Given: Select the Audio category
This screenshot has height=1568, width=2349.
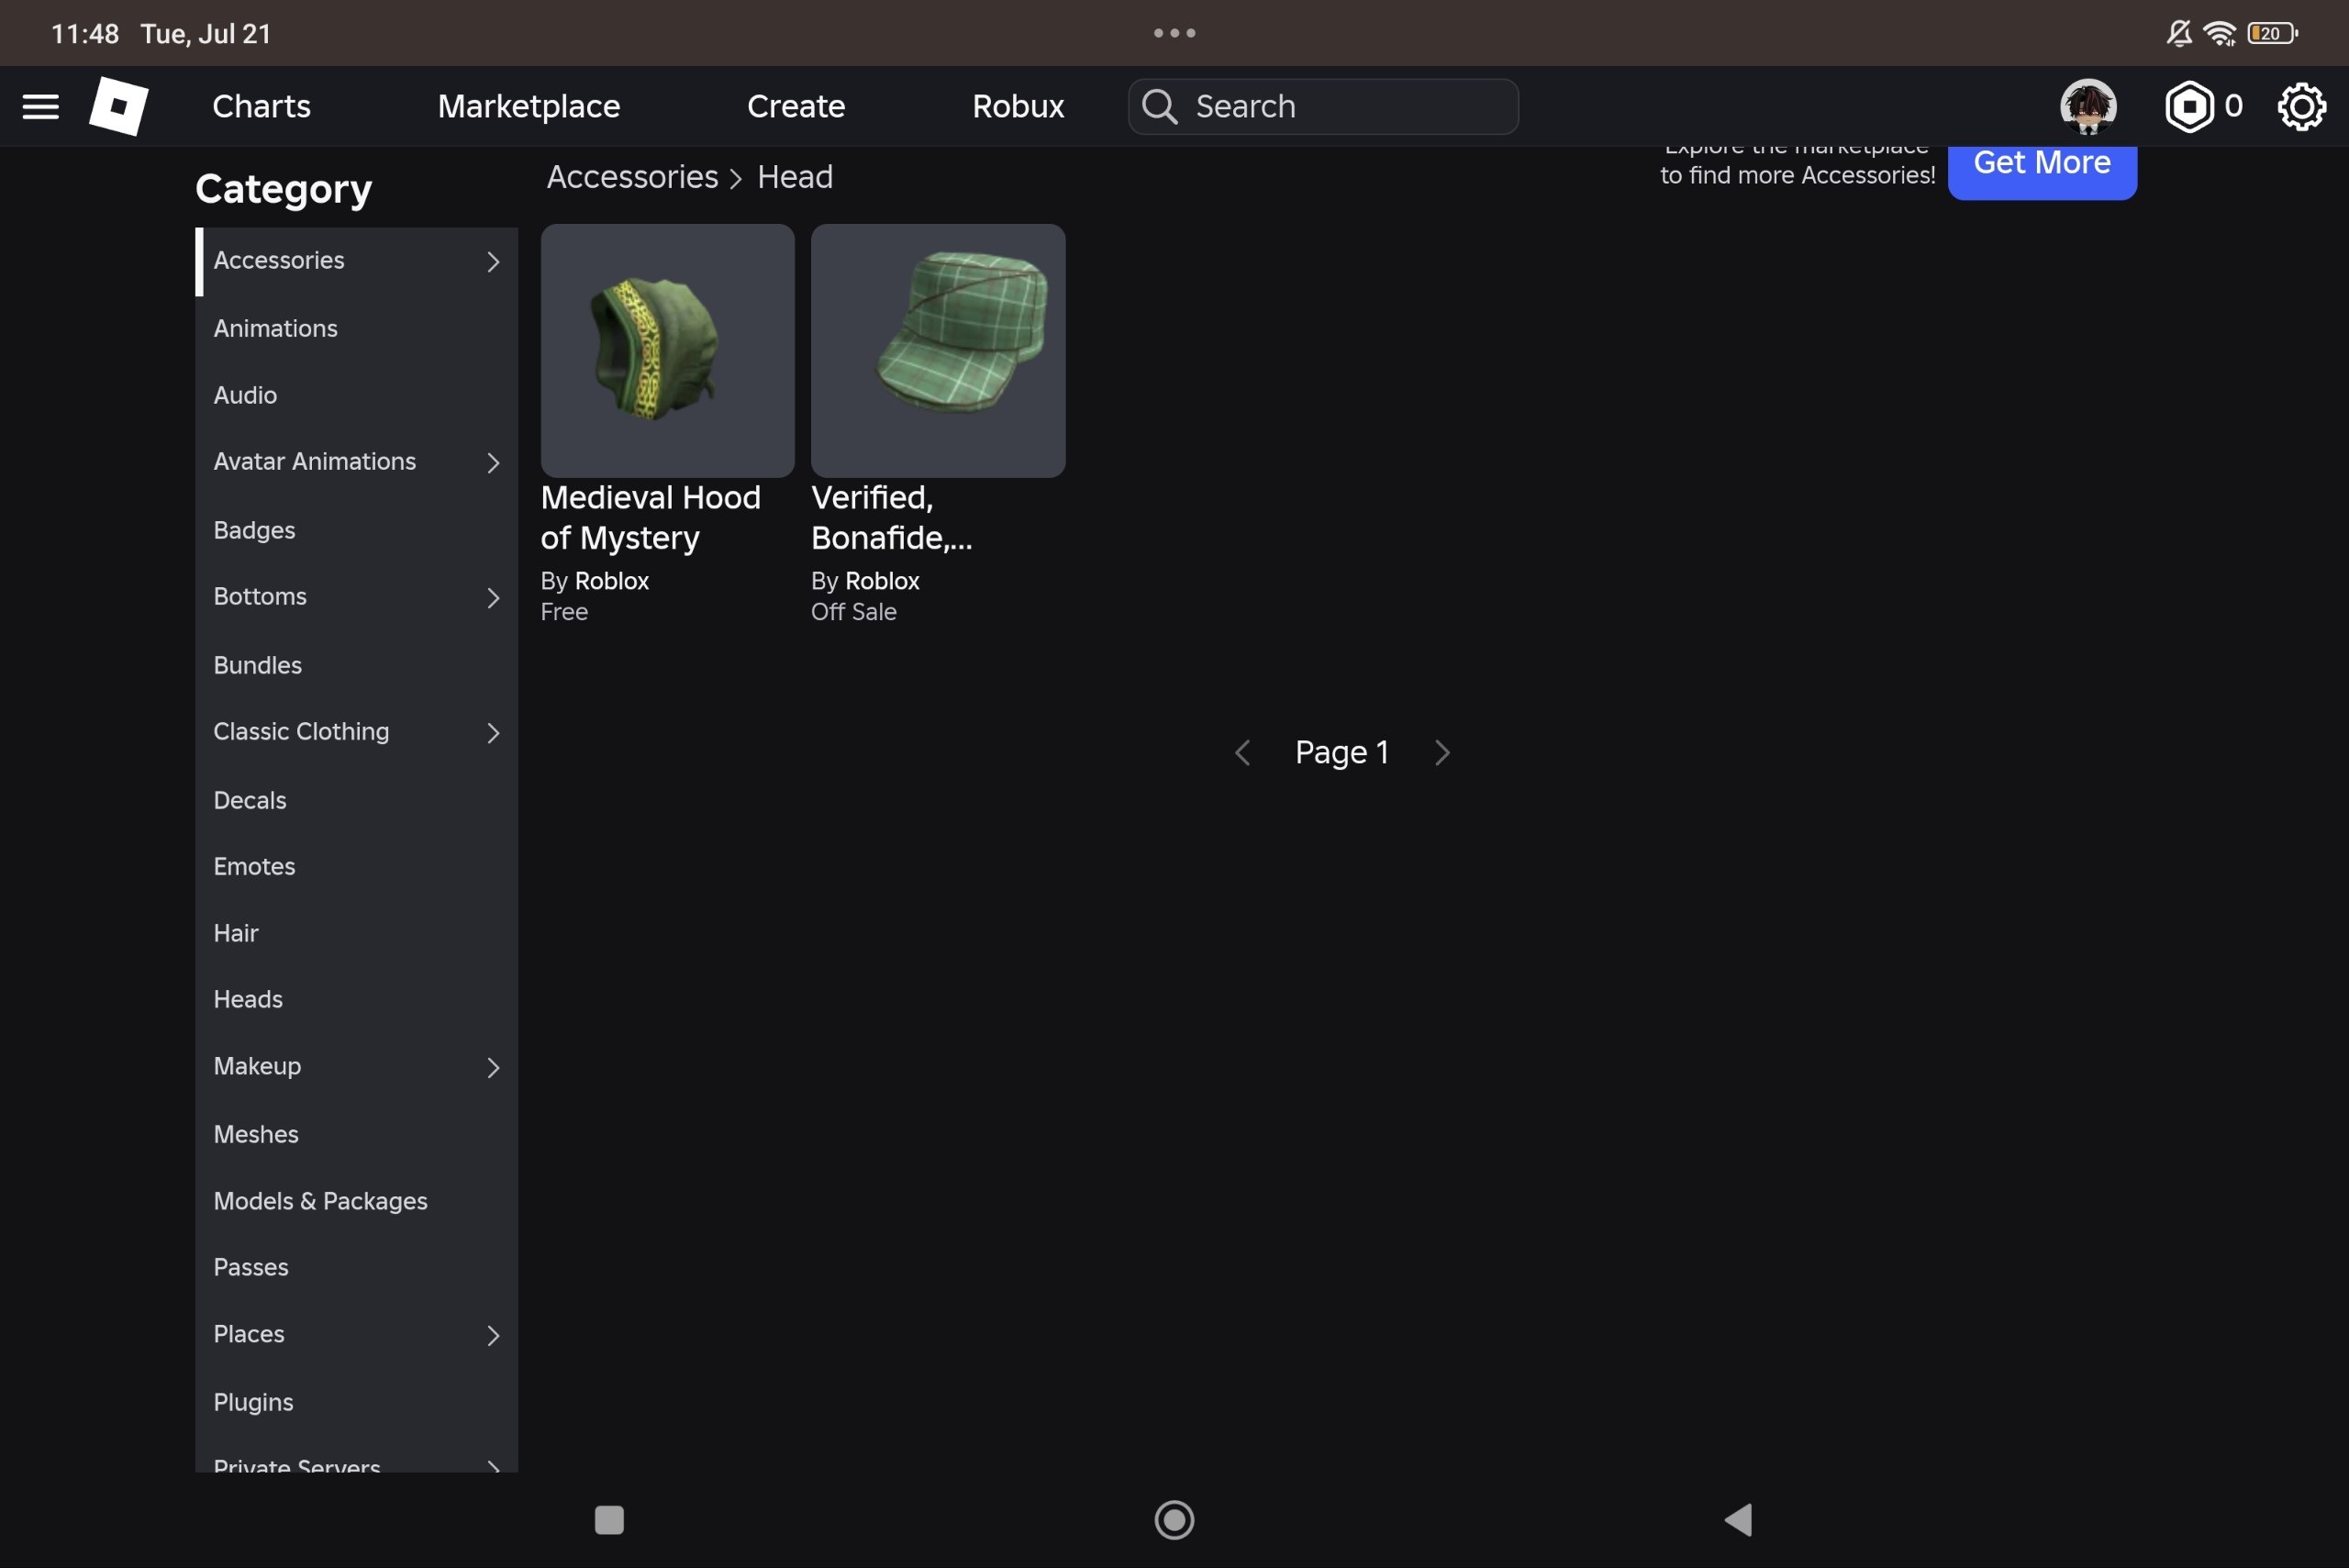Looking at the screenshot, I should (x=356, y=395).
